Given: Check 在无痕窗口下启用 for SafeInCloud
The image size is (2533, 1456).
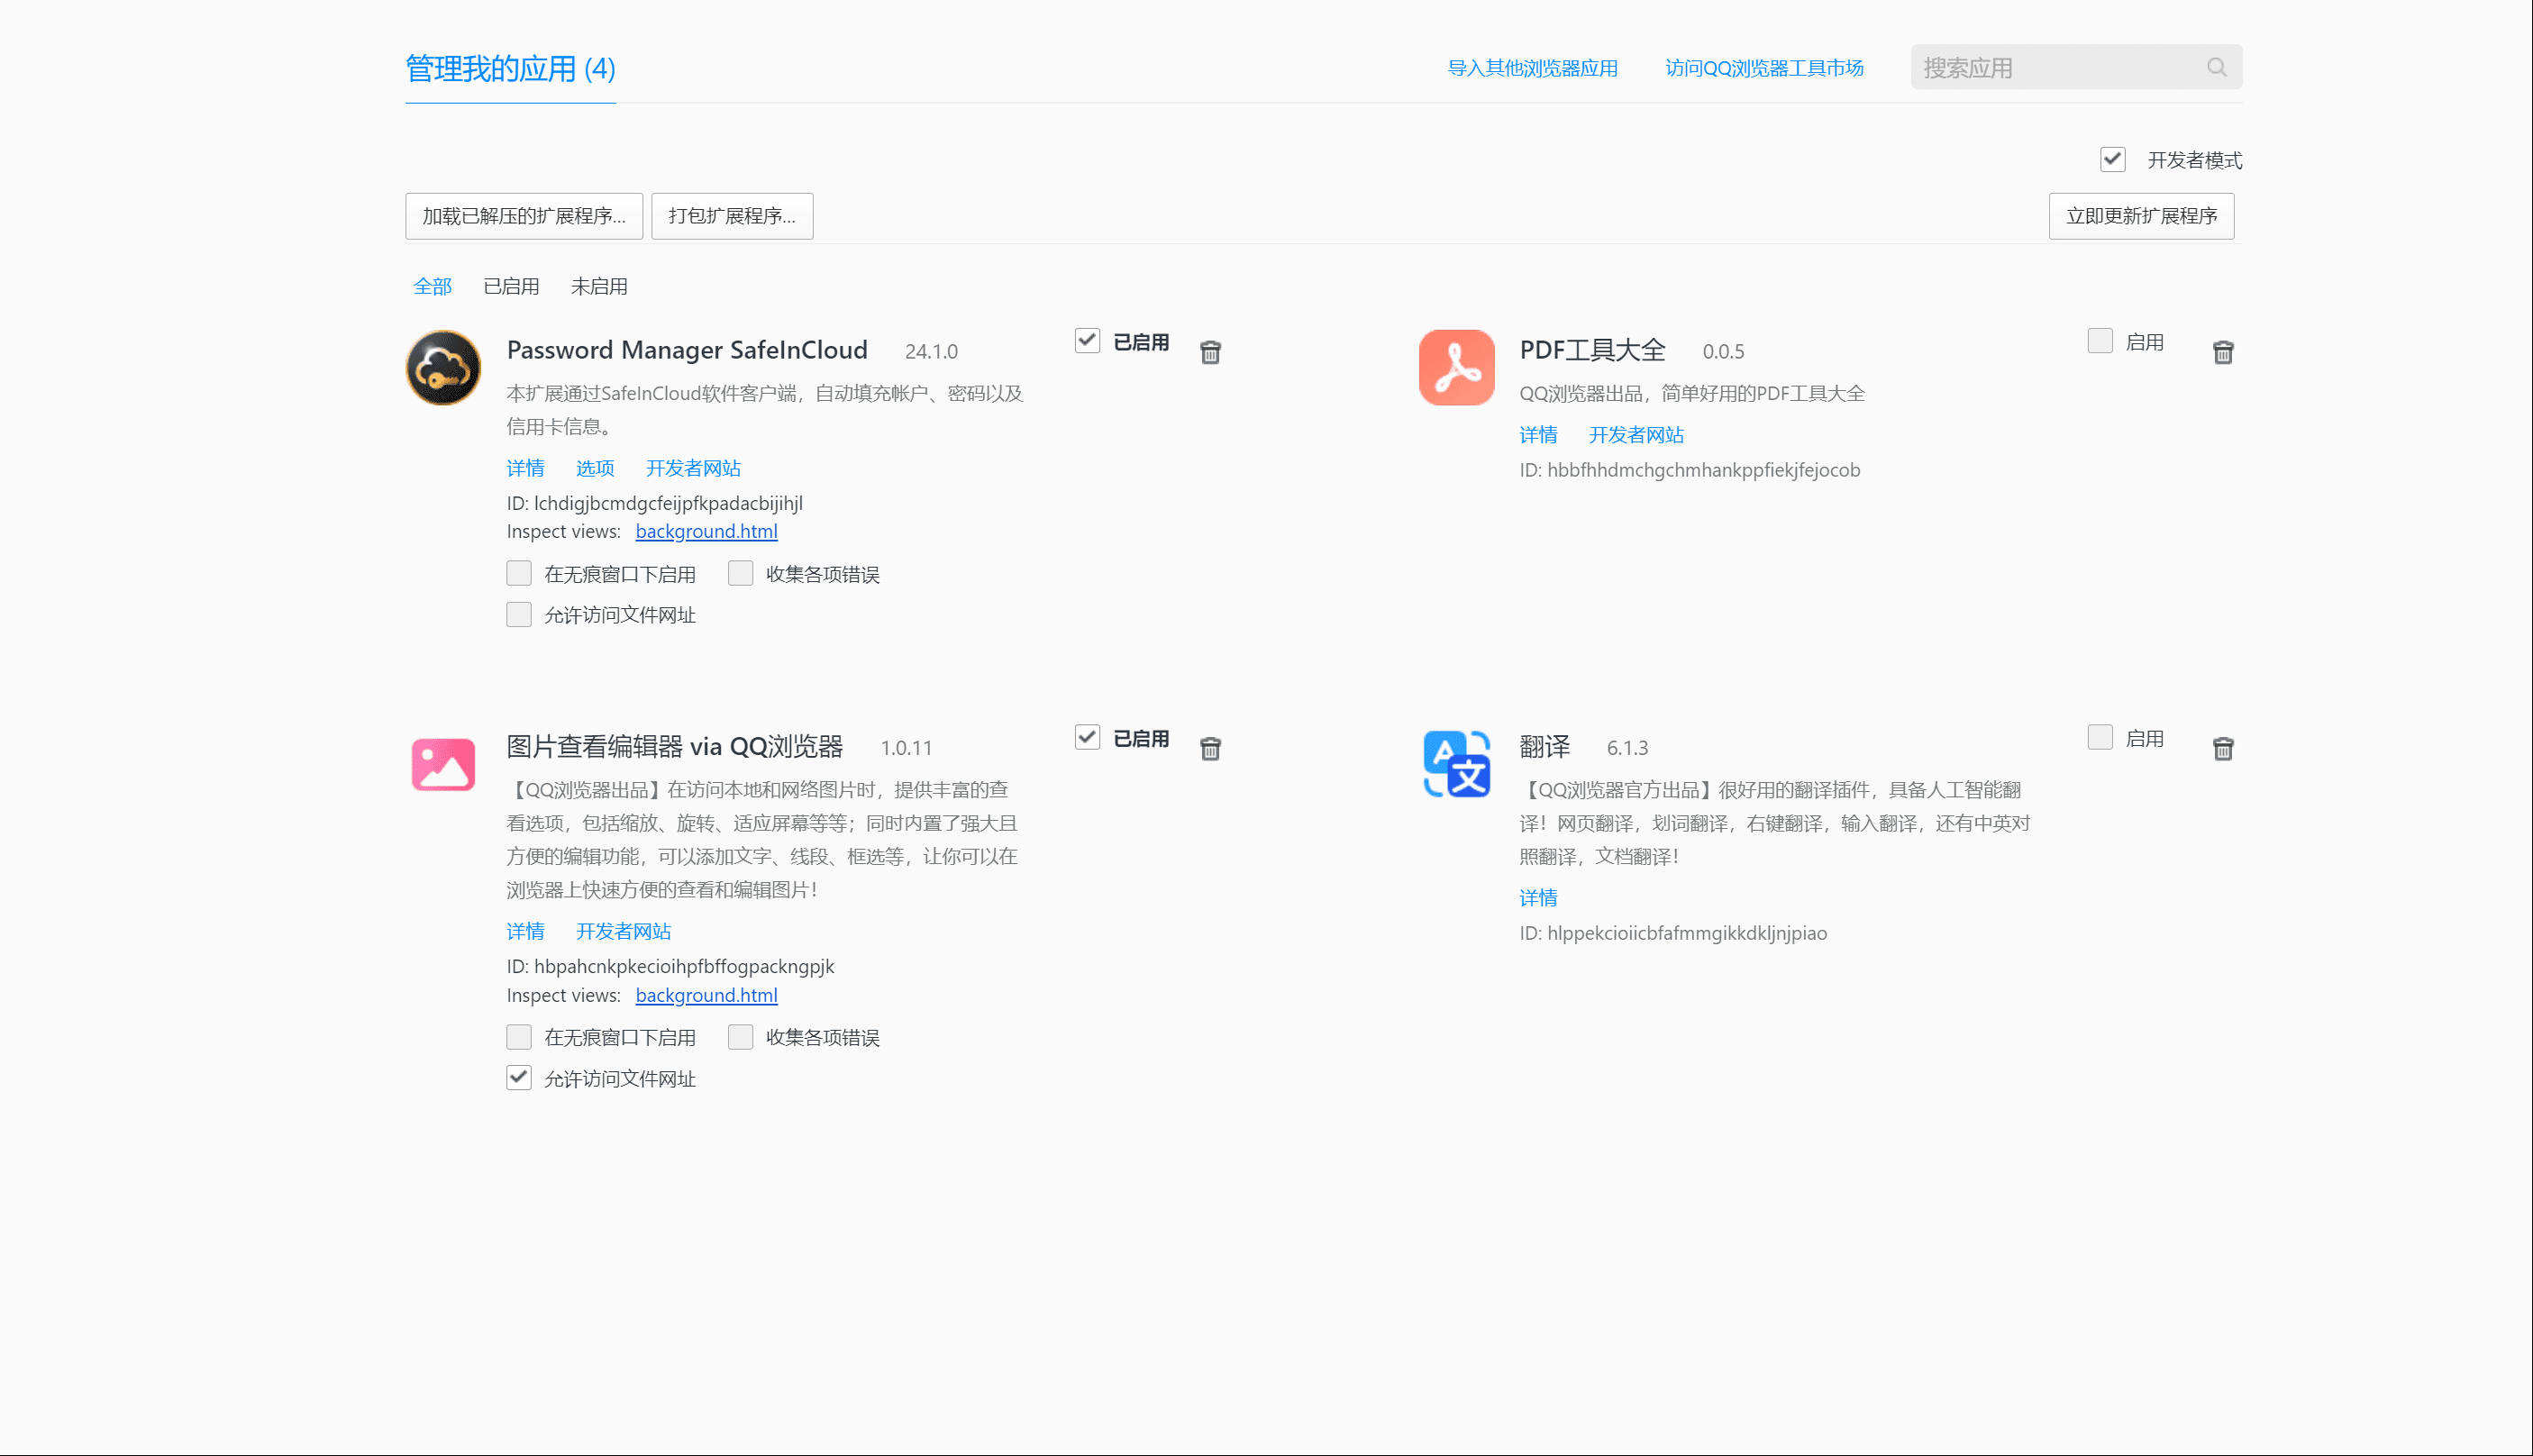Looking at the screenshot, I should pyautogui.click(x=519, y=573).
